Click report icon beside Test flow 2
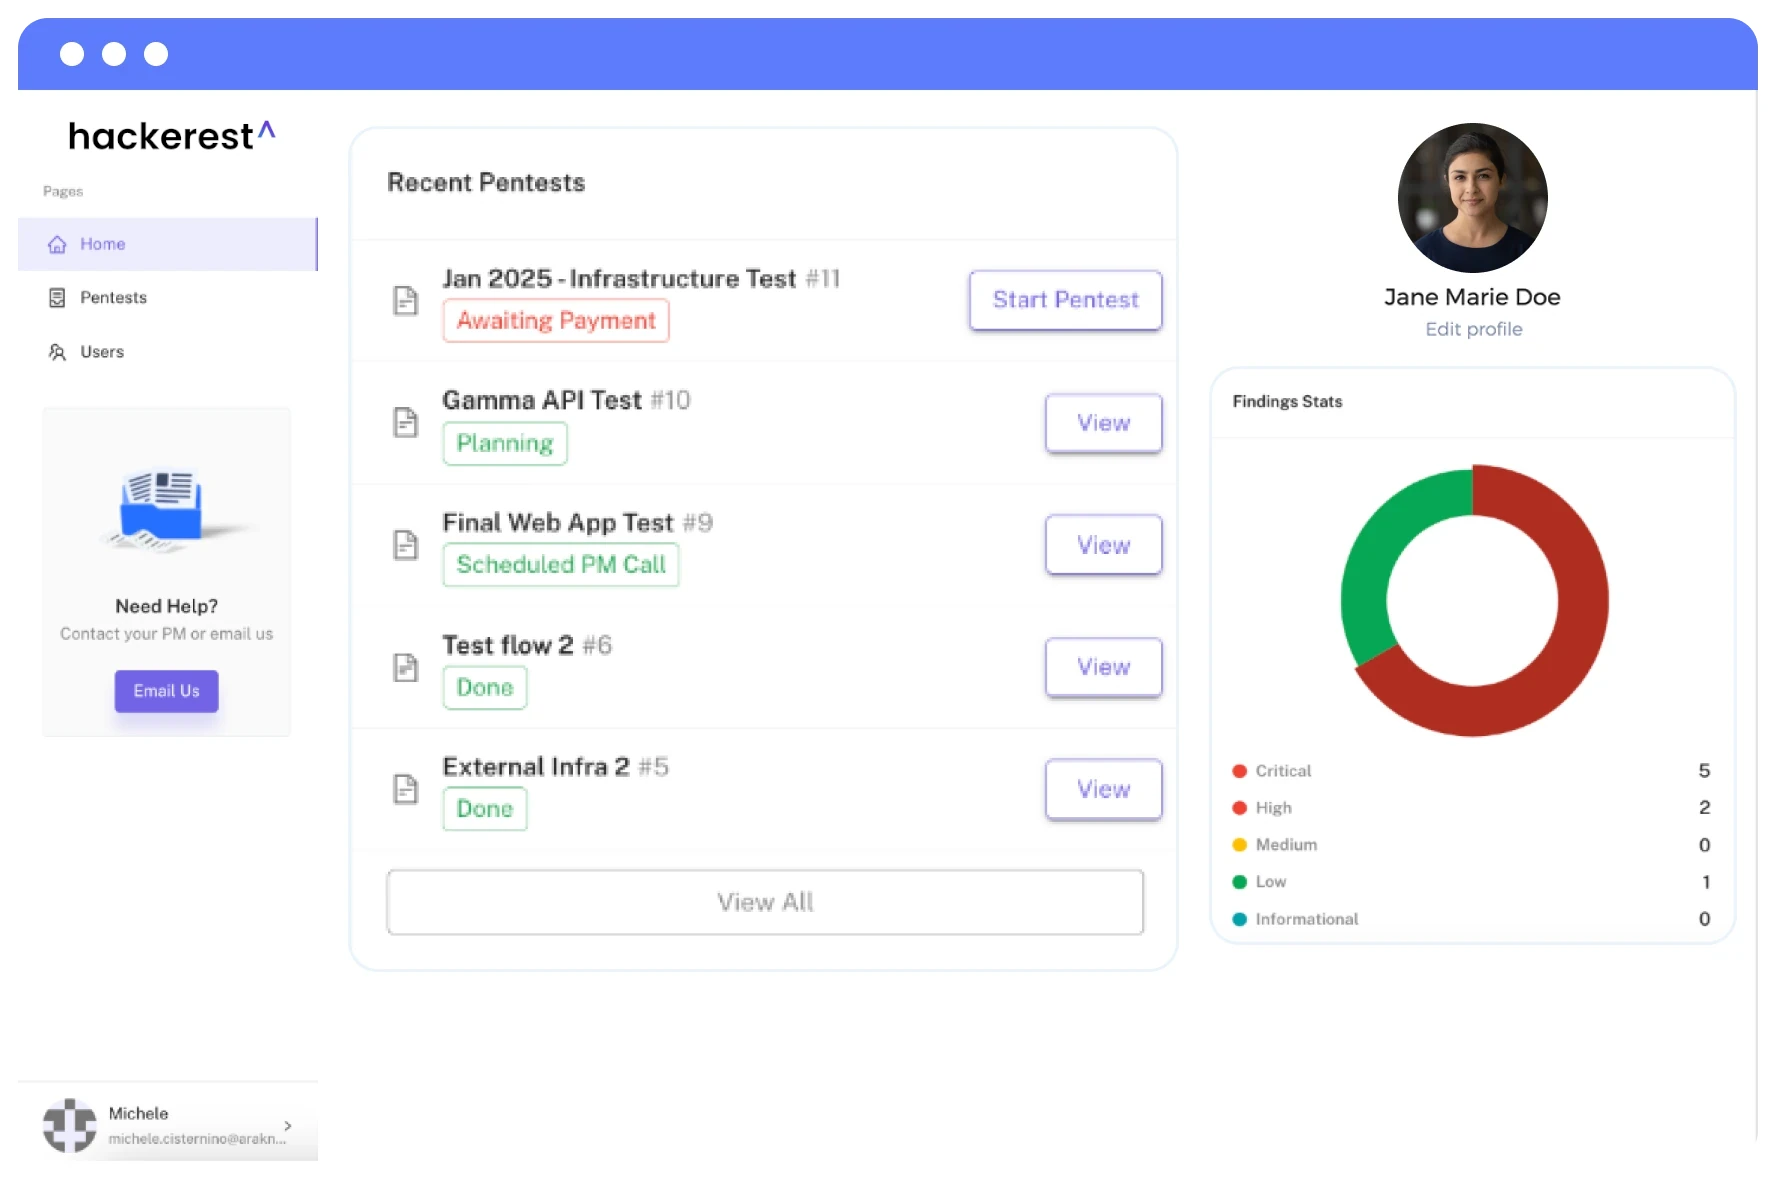Screen dimensions: 1776x1179 (405, 667)
